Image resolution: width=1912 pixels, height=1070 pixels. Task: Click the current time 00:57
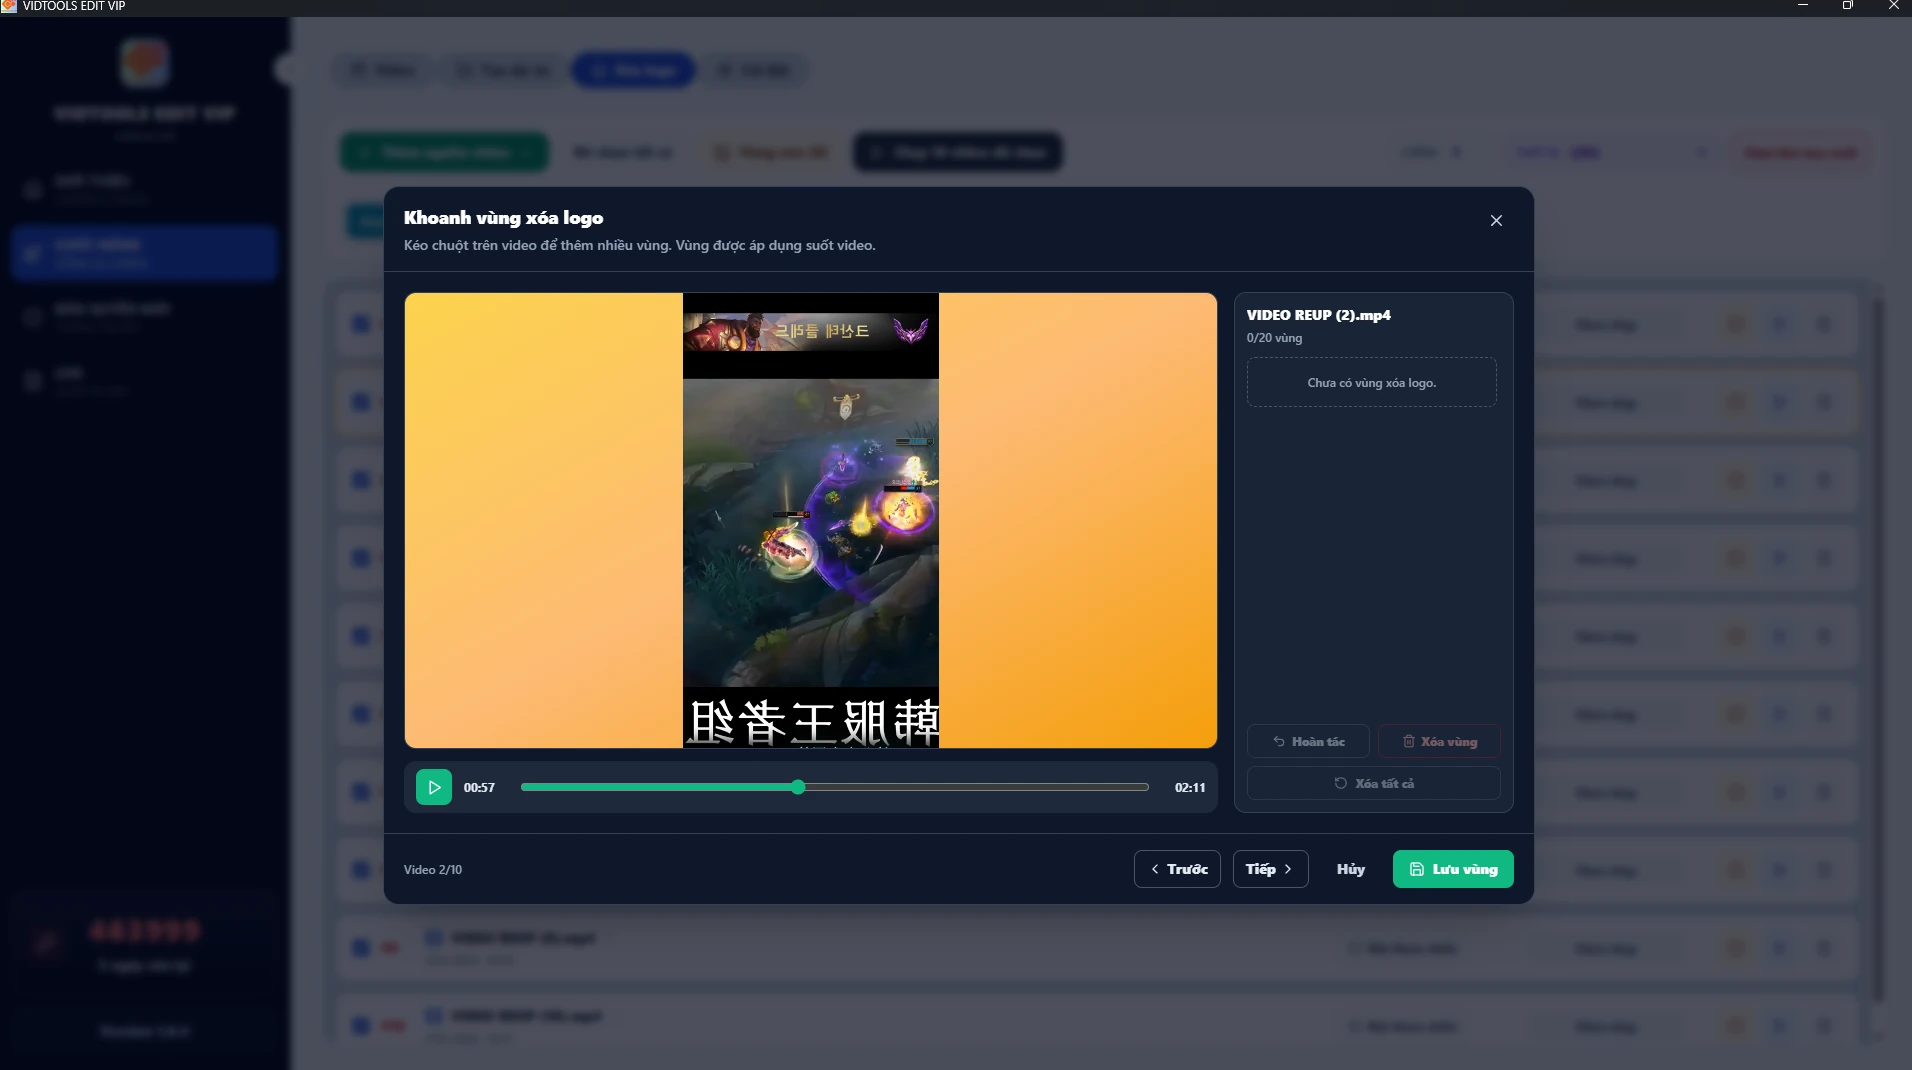(479, 788)
